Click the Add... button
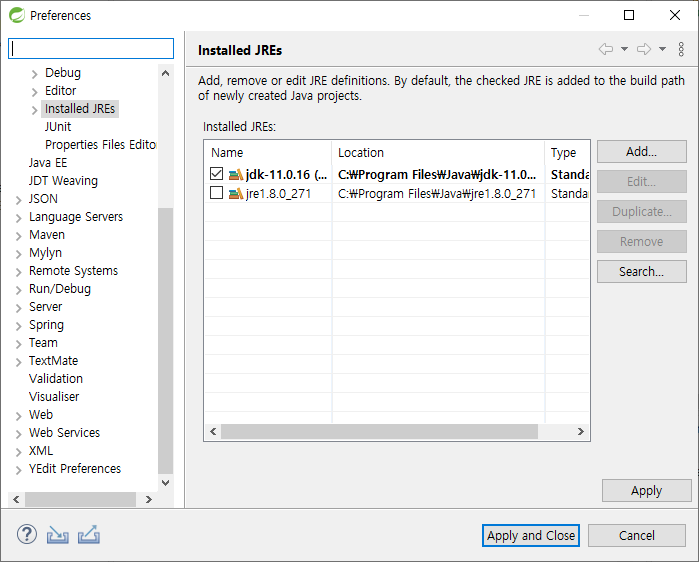This screenshot has width=699, height=562. [x=641, y=152]
